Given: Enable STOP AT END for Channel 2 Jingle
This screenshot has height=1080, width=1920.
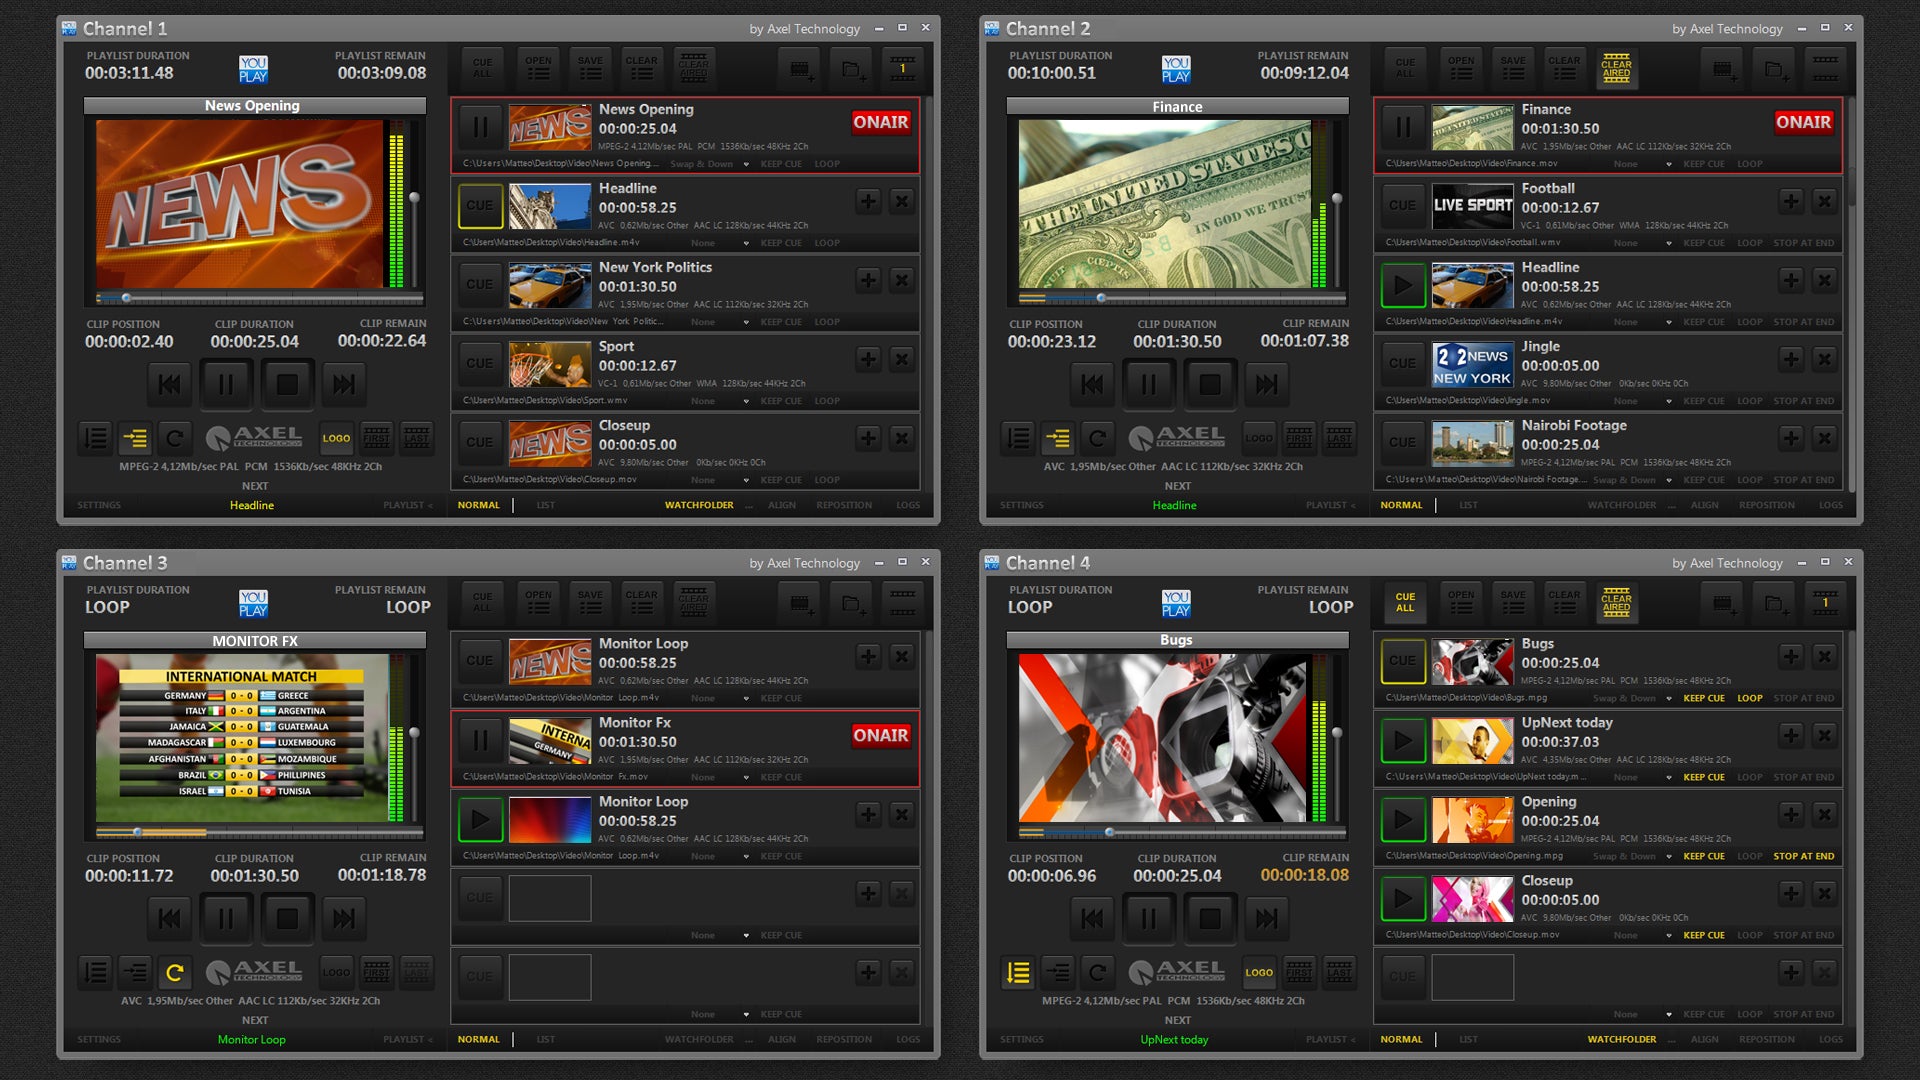Looking at the screenshot, I should tap(1803, 401).
